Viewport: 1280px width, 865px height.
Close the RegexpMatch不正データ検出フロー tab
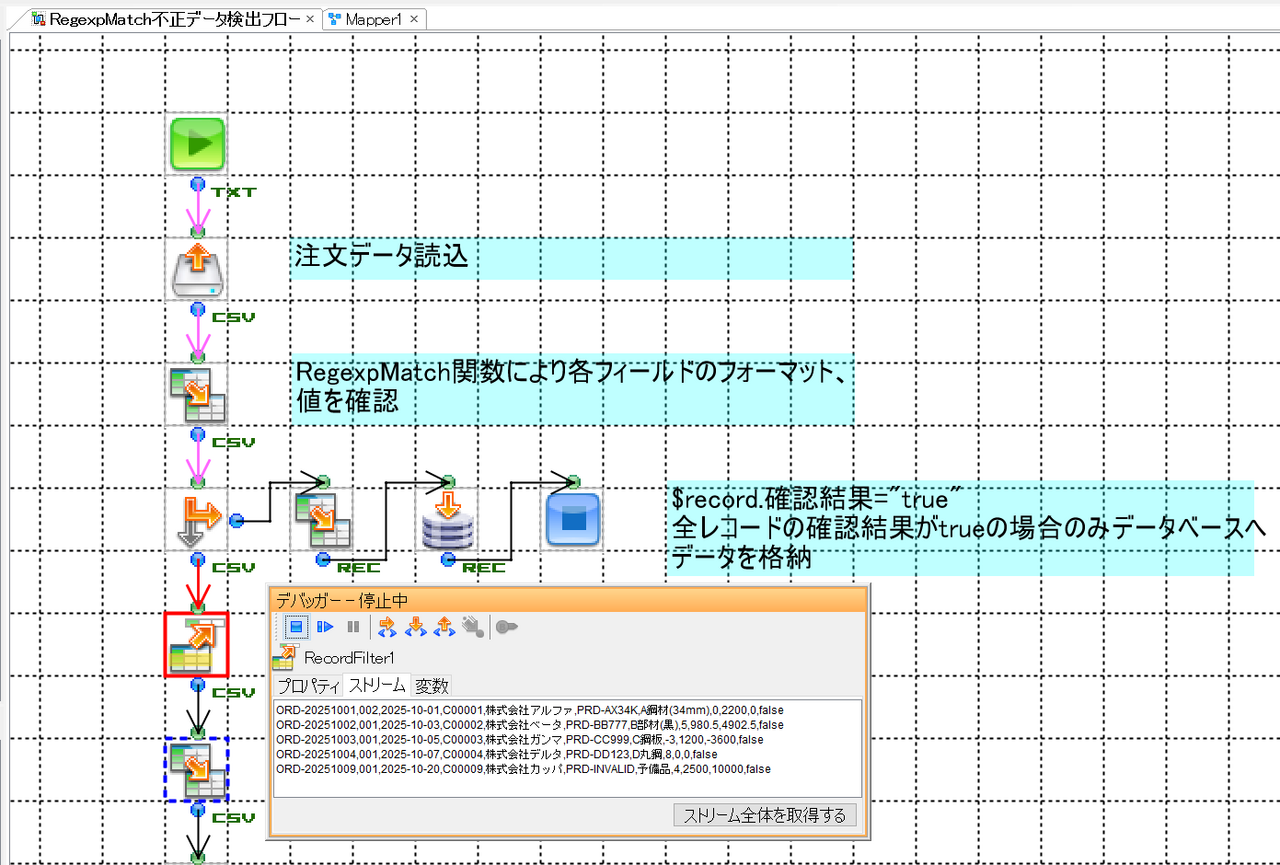pos(310,19)
